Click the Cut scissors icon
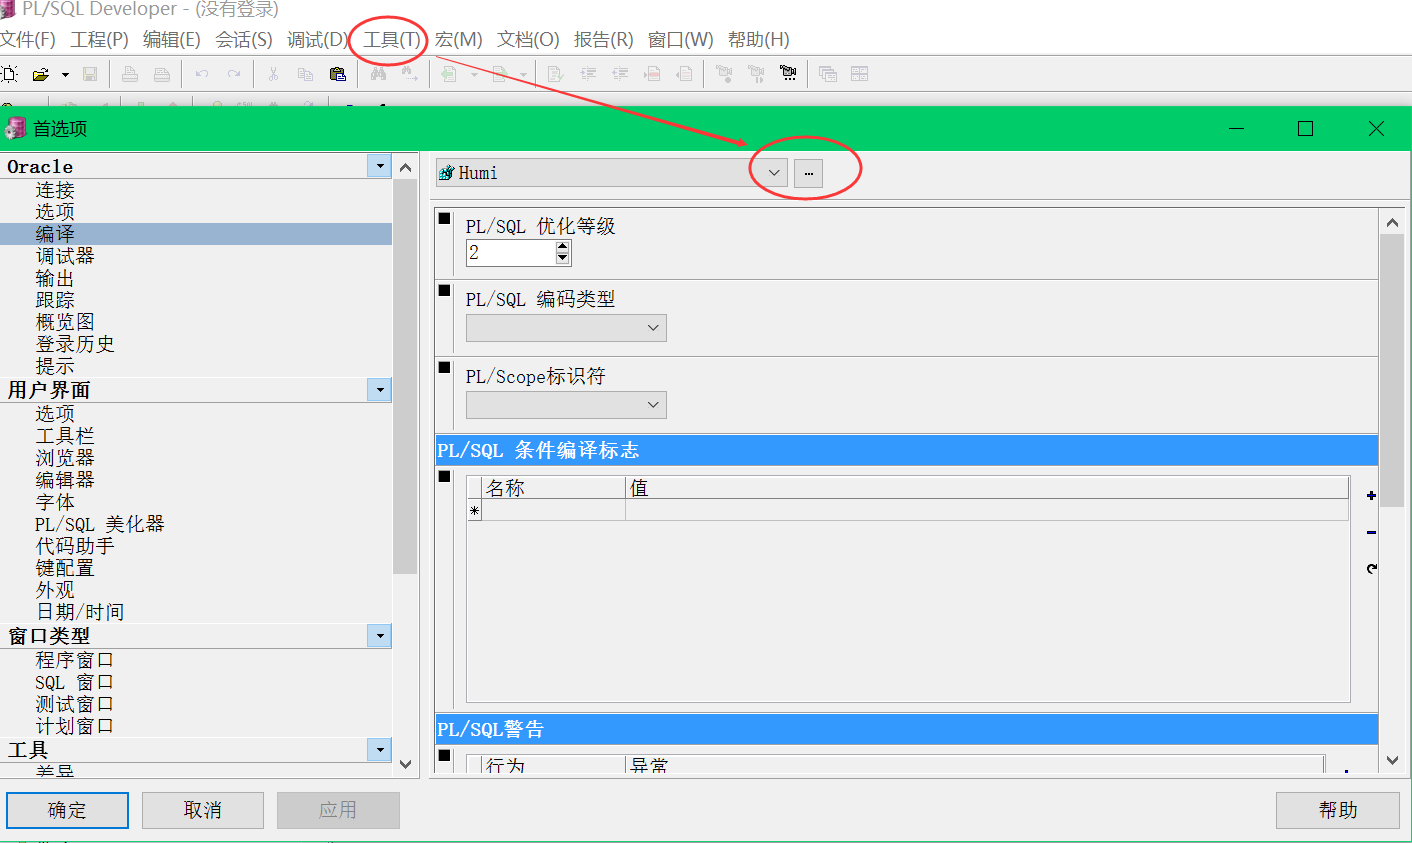 tap(273, 74)
